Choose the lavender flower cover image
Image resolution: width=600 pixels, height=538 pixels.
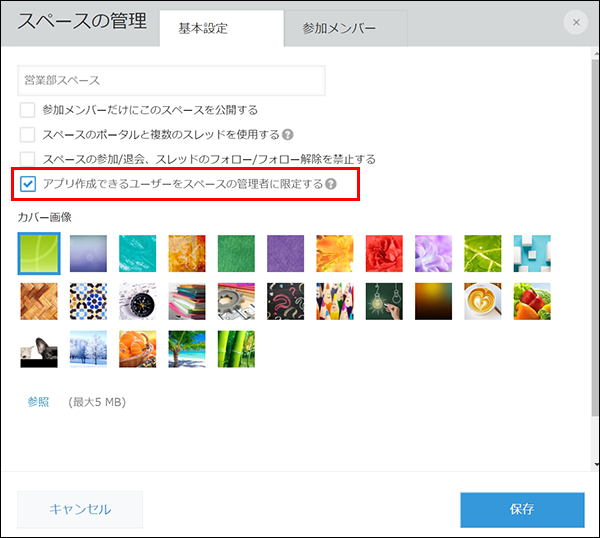click(x=434, y=253)
